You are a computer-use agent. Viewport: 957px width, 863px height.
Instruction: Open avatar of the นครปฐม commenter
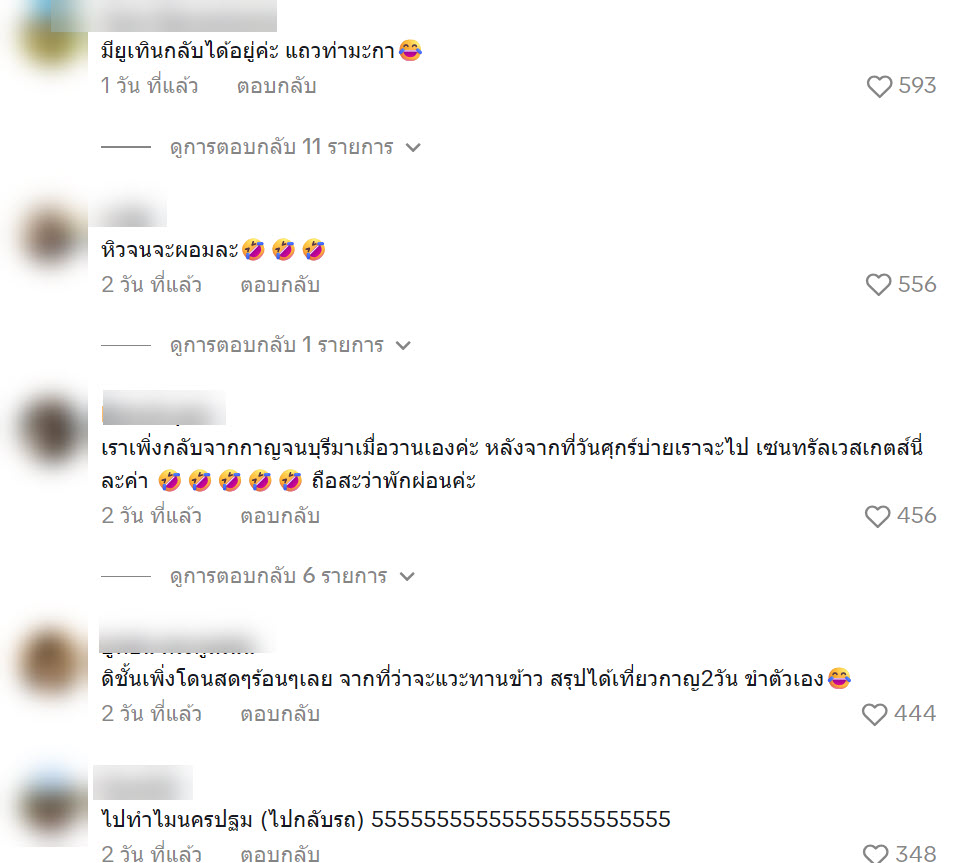coord(52,806)
